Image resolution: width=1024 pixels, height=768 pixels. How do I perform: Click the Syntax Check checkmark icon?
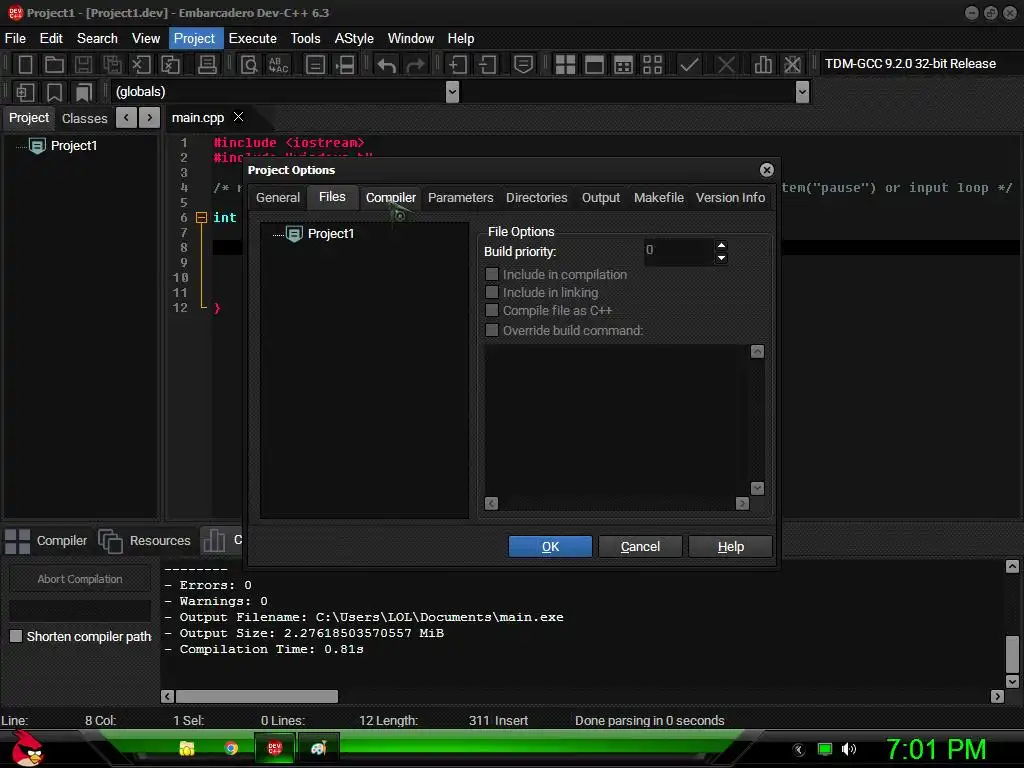coord(689,64)
